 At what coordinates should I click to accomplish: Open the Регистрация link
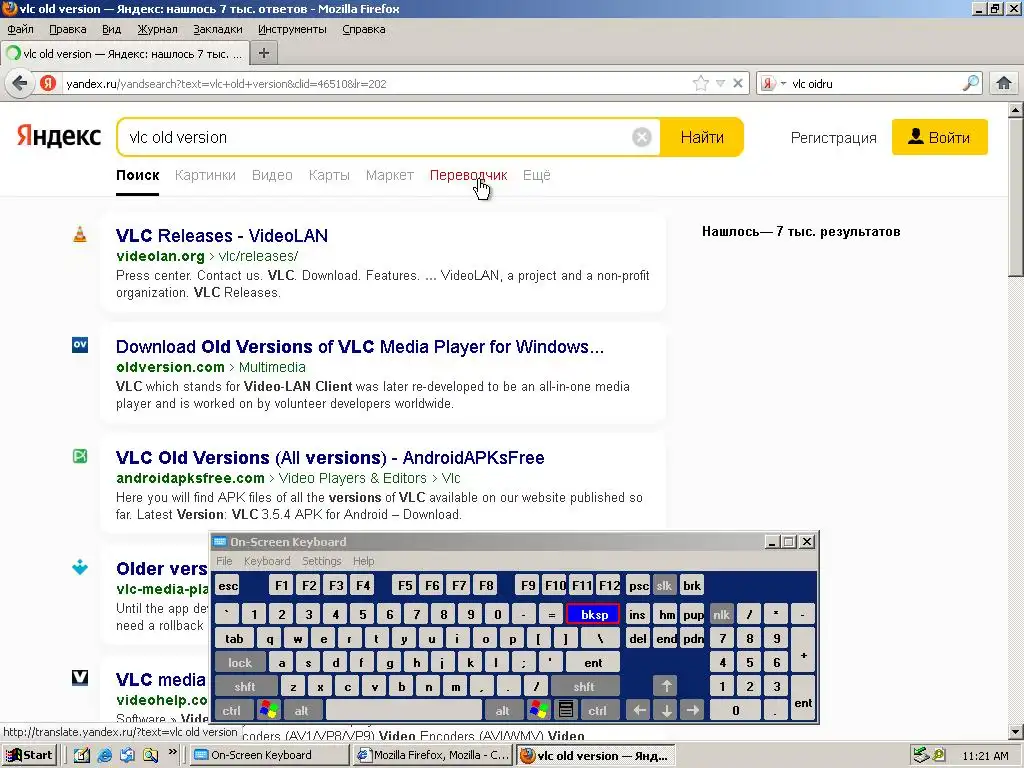pyautogui.click(x=833, y=138)
